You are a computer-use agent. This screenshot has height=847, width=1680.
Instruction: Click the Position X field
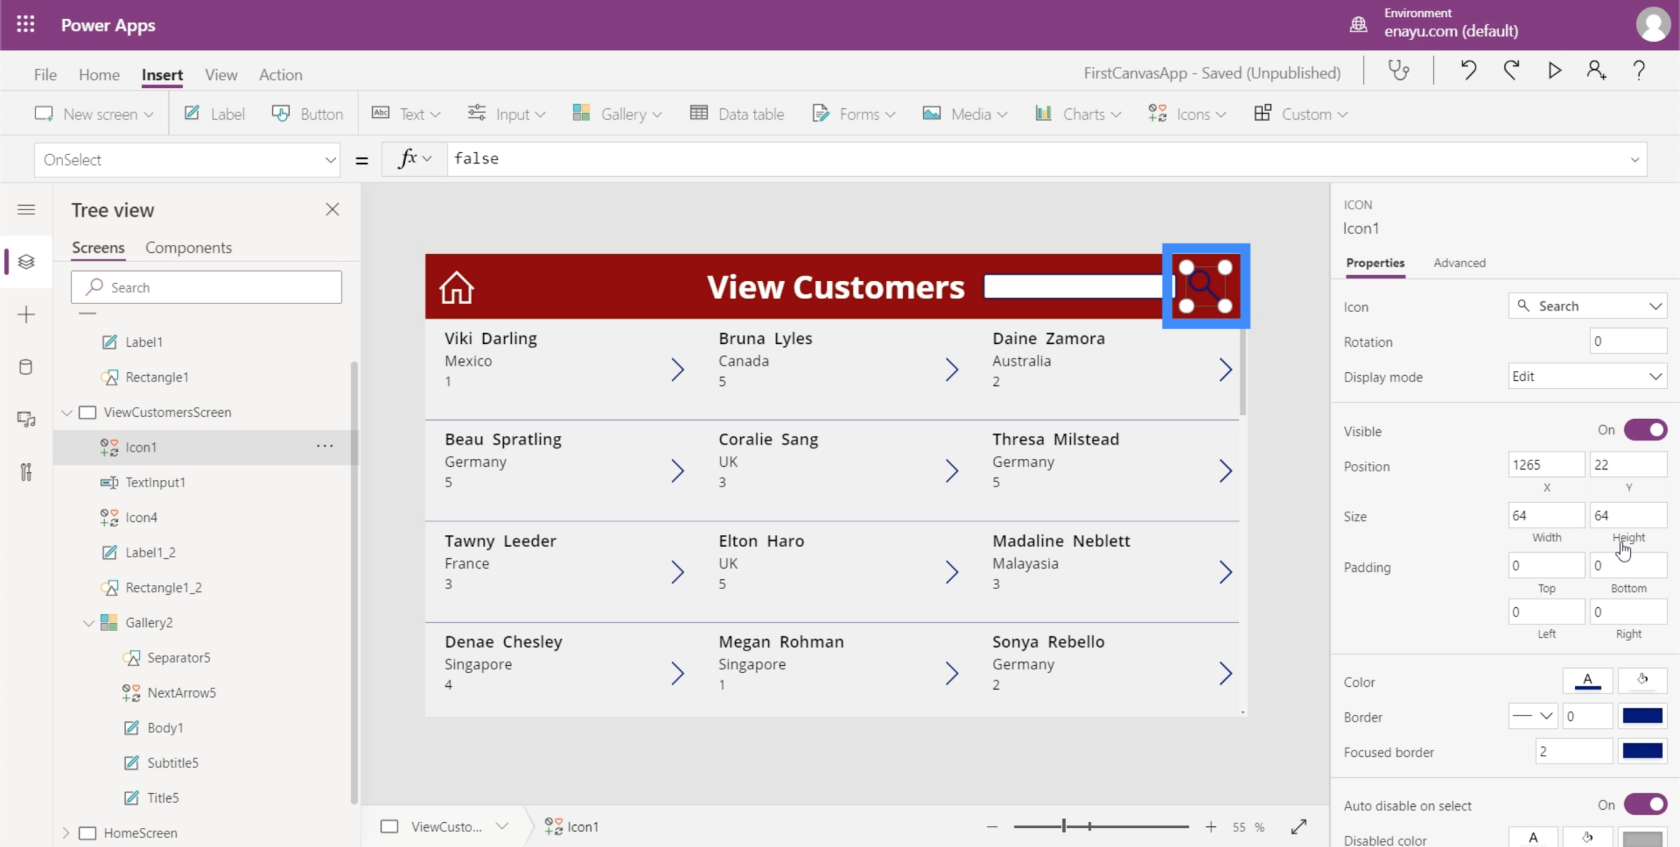(1546, 465)
